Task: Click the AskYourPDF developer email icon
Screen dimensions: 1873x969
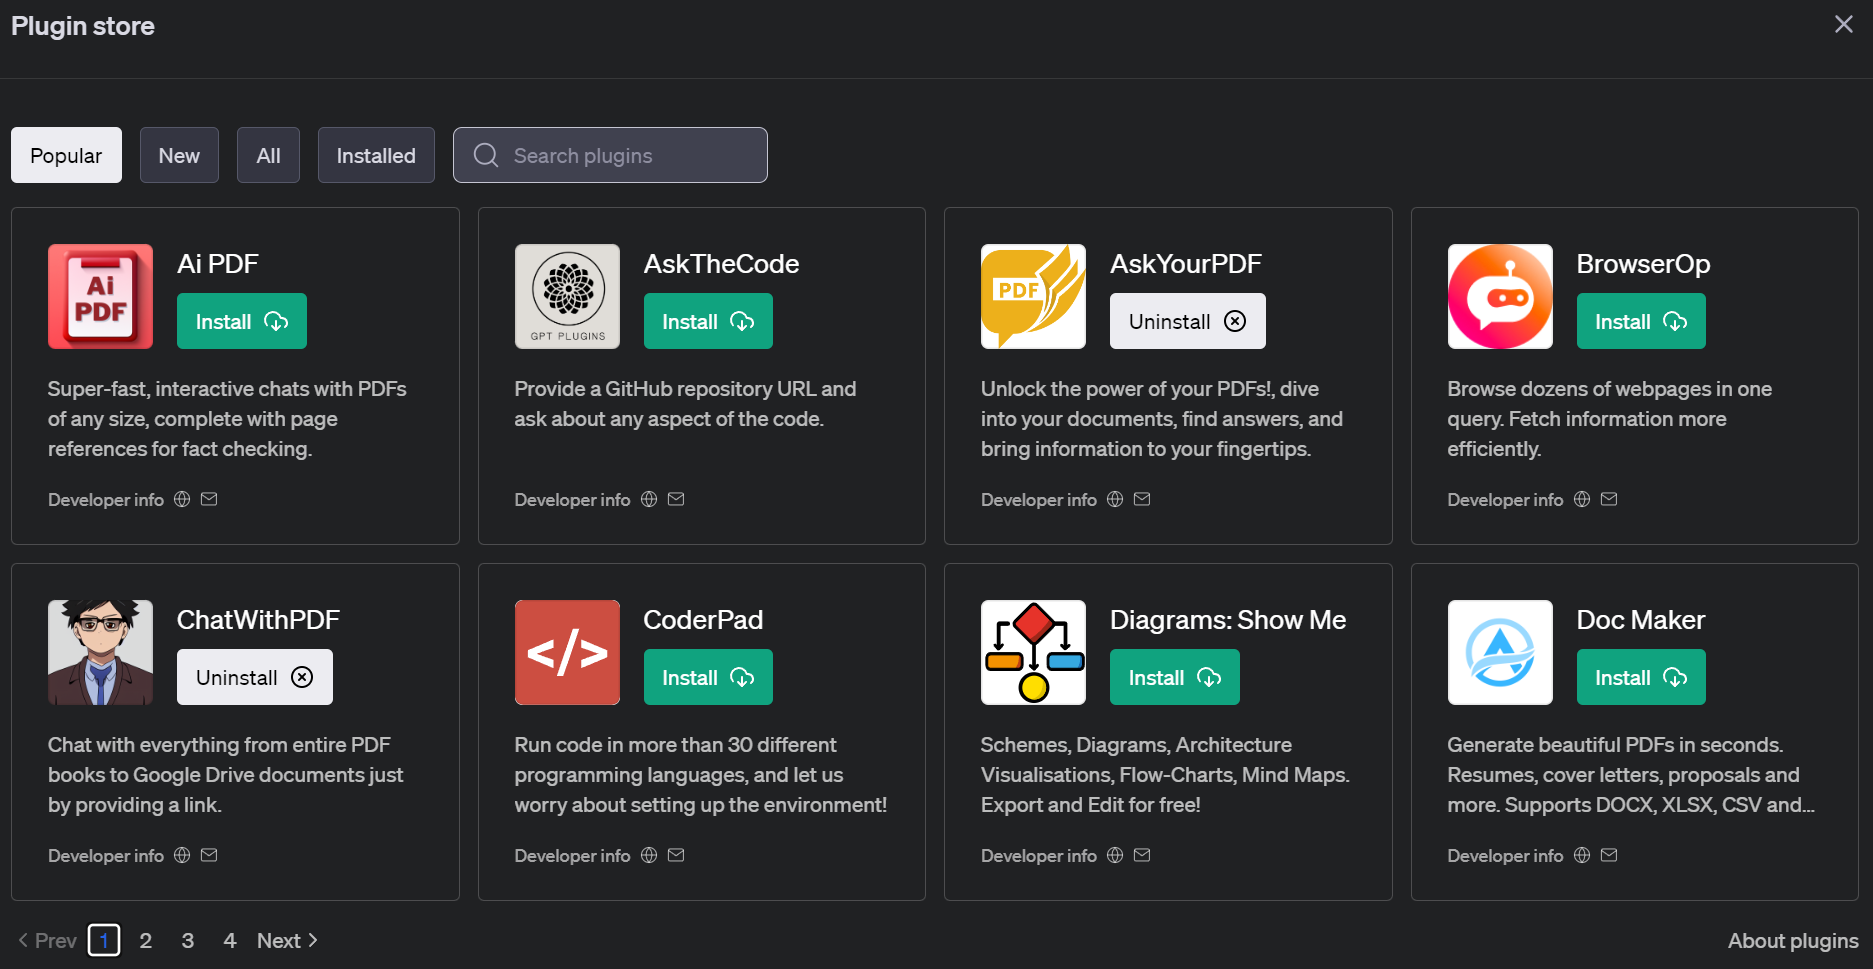Action: [1142, 499]
